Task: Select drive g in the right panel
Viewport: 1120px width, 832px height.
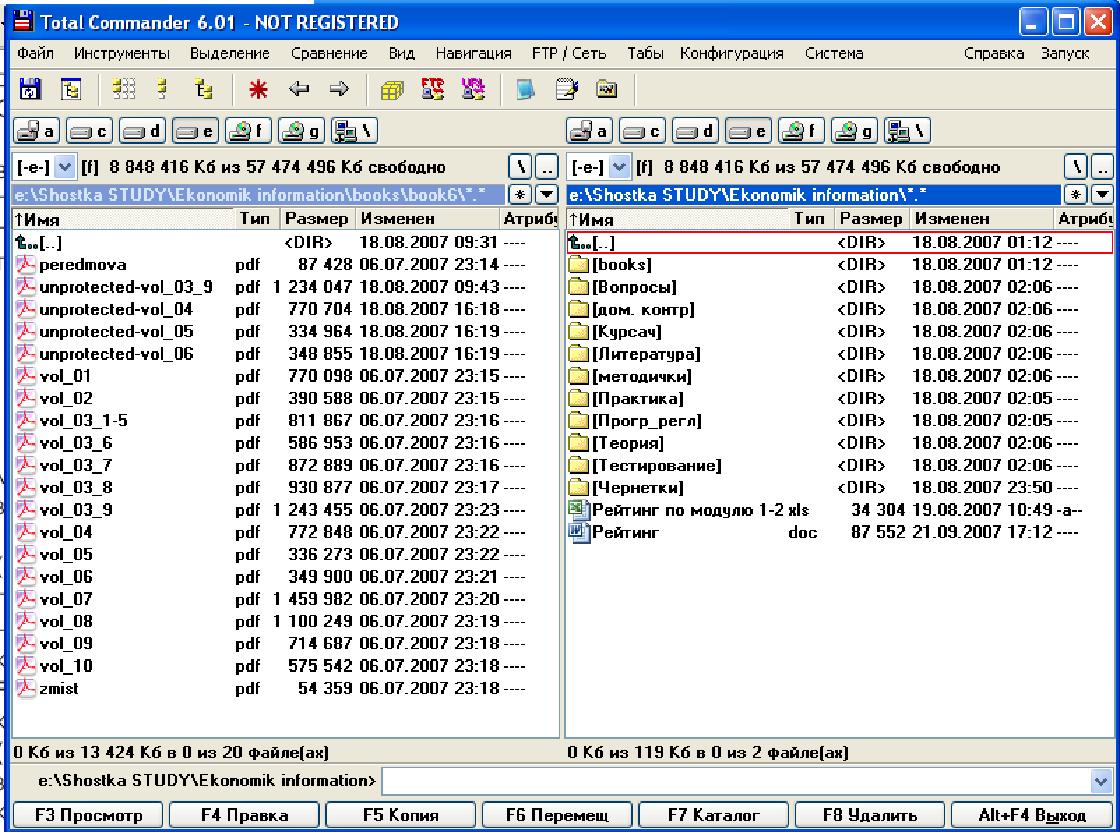Action: click(854, 131)
